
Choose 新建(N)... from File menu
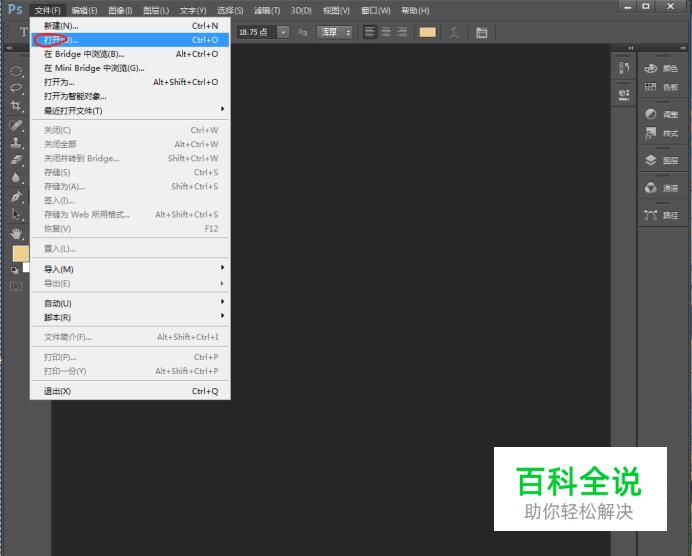(130, 26)
